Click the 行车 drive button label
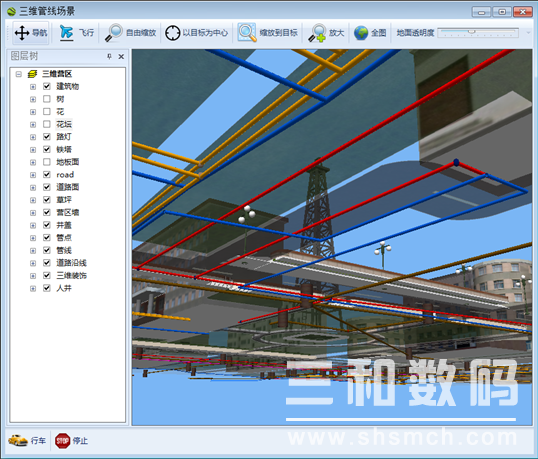The height and width of the screenshot is (459, 538). click(38, 440)
